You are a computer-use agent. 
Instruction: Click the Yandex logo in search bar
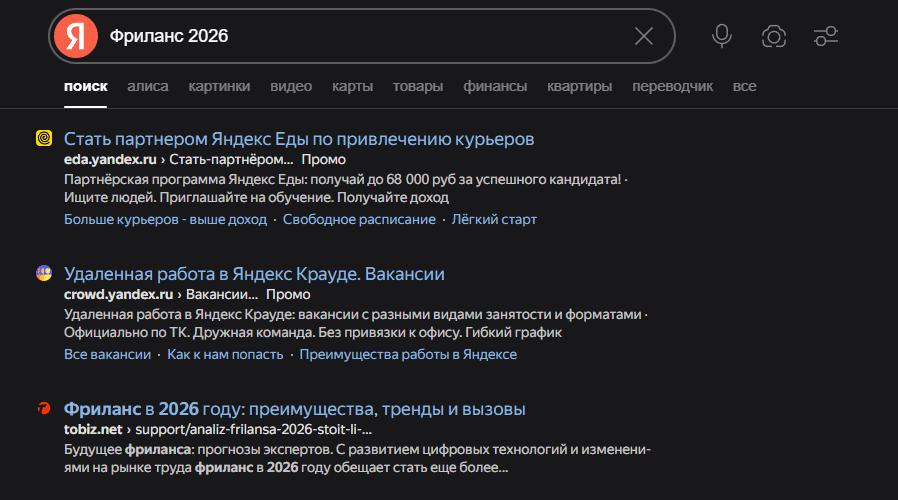76,36
